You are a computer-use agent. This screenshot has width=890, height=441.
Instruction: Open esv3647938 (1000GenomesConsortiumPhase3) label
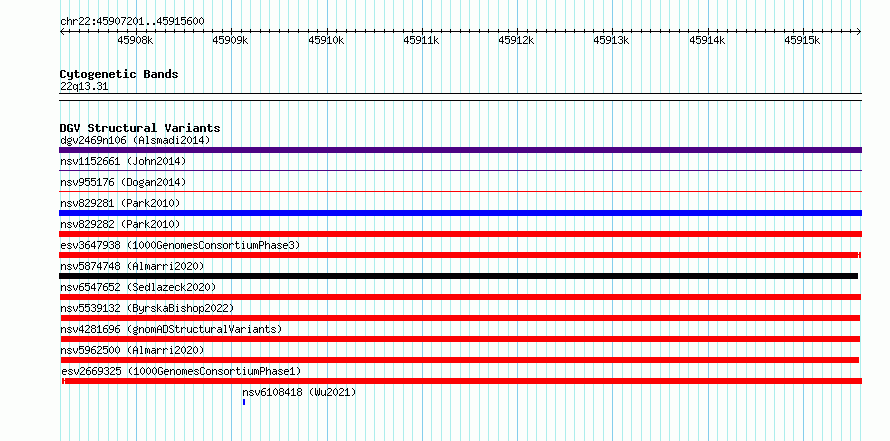[x=180, y=245]
